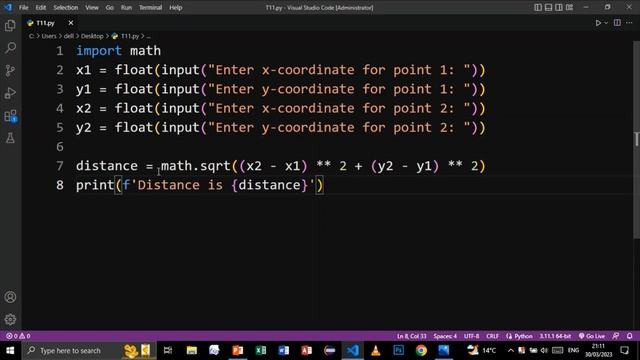Click the Ln 8, Col 33 cursor position
Screen dimensions: 640x360
point(411,336)
